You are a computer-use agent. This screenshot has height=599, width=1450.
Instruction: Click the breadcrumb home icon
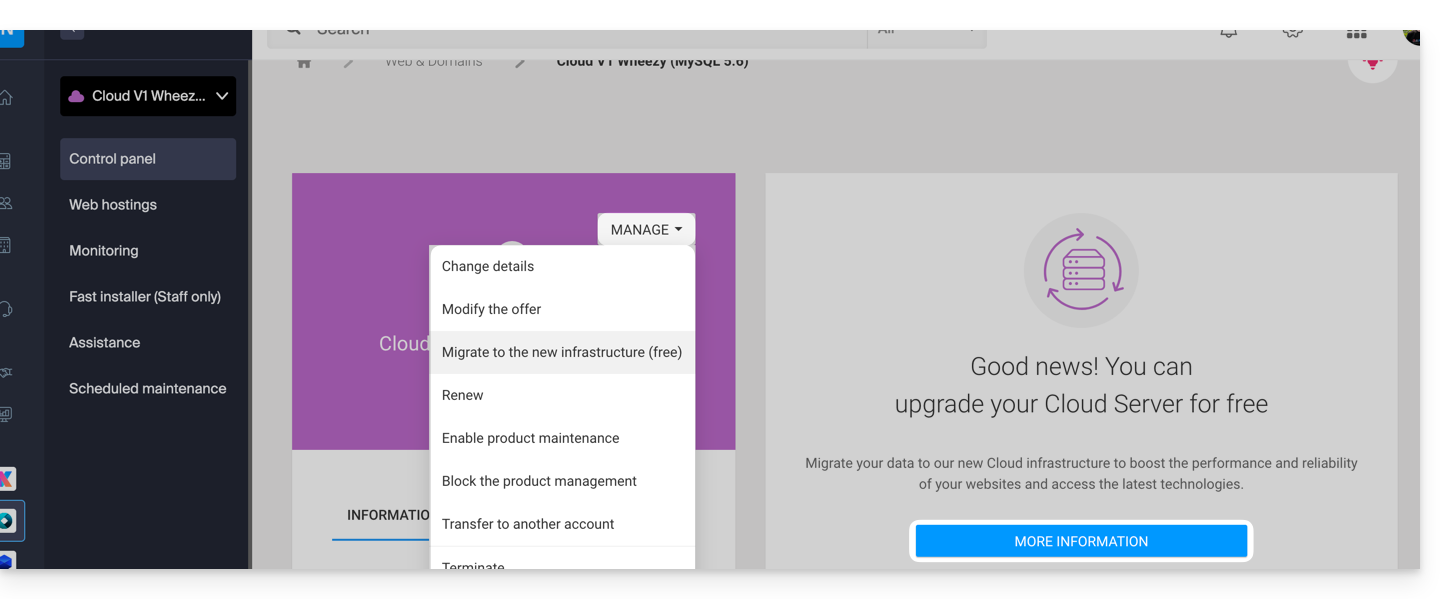click(304, 62)
